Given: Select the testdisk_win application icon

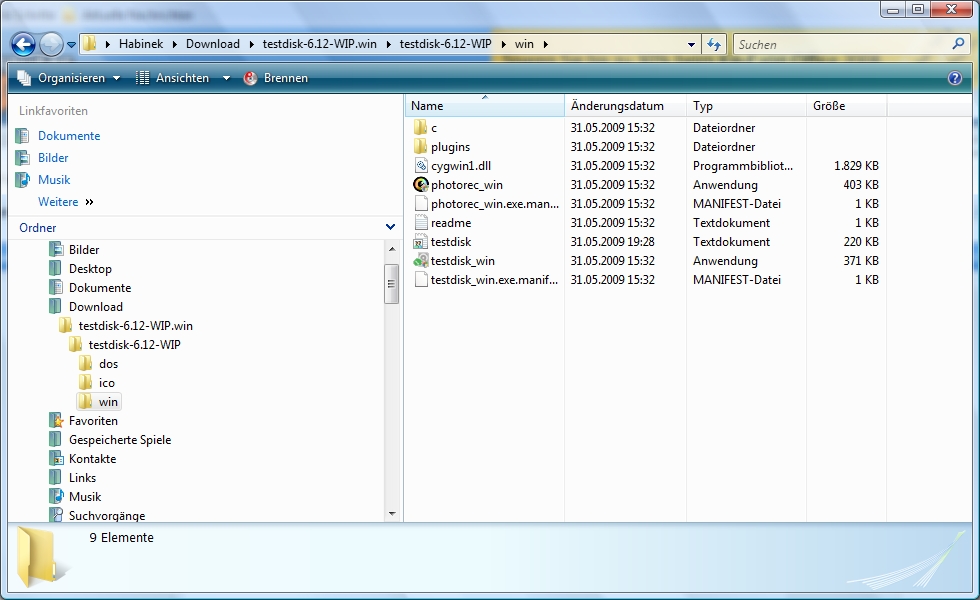Looking at the screenshot, I should point(421,261).
